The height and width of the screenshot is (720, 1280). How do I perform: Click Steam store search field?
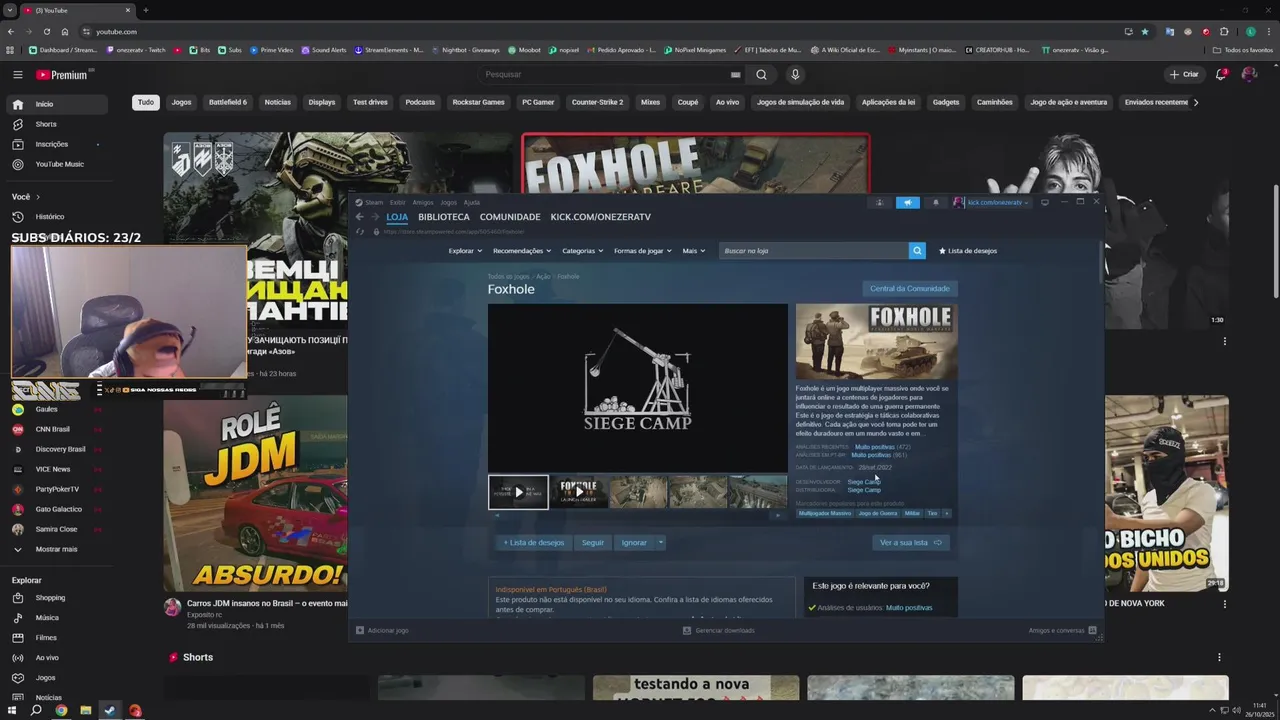813,251
